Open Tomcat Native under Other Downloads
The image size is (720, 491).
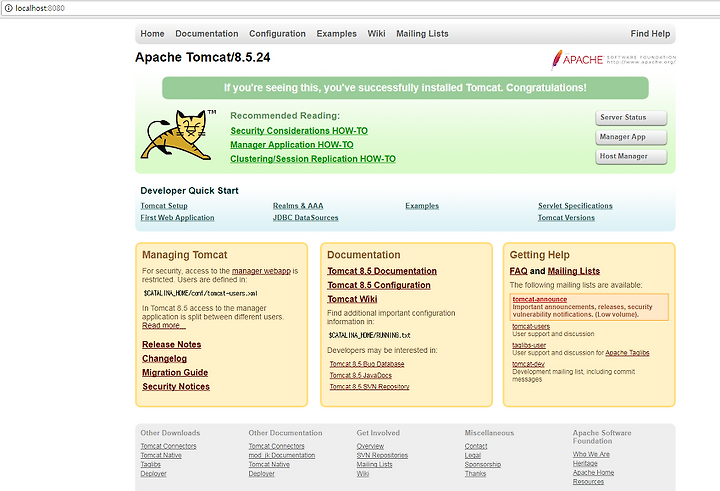[x=161, y=455]
